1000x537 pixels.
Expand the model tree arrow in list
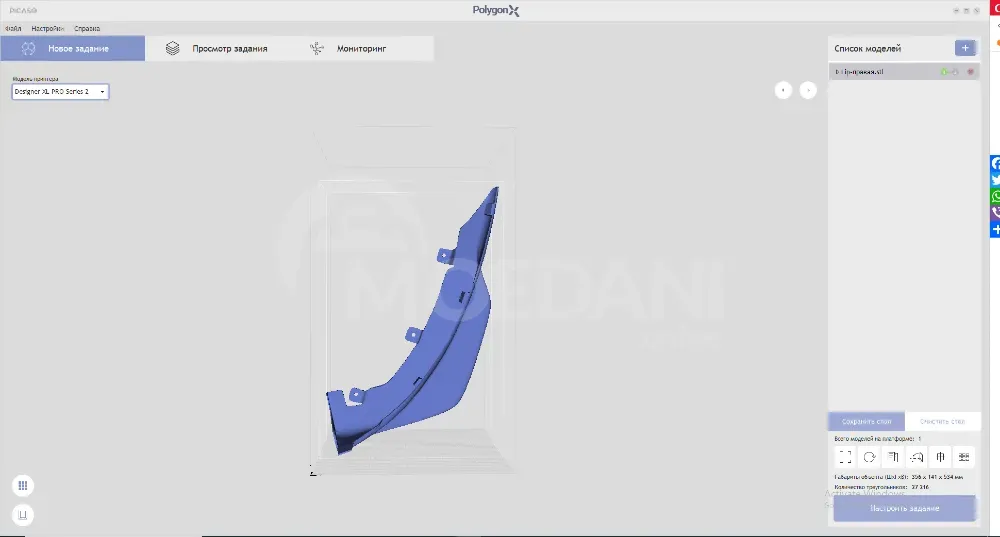point(837,72)
